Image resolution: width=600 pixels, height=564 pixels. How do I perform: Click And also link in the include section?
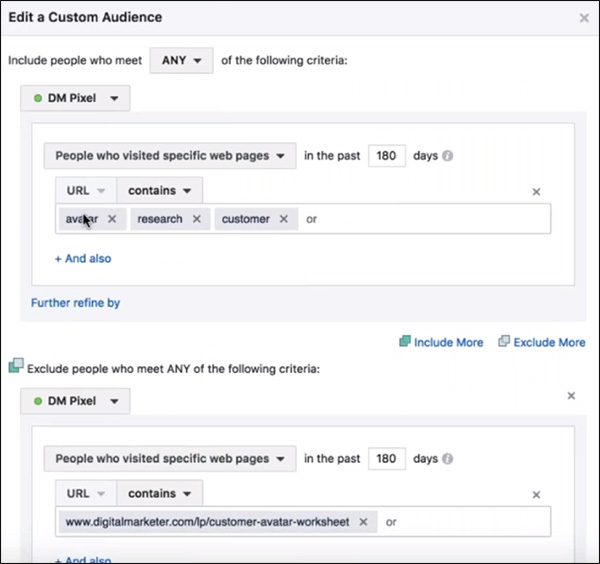(83, 259)
